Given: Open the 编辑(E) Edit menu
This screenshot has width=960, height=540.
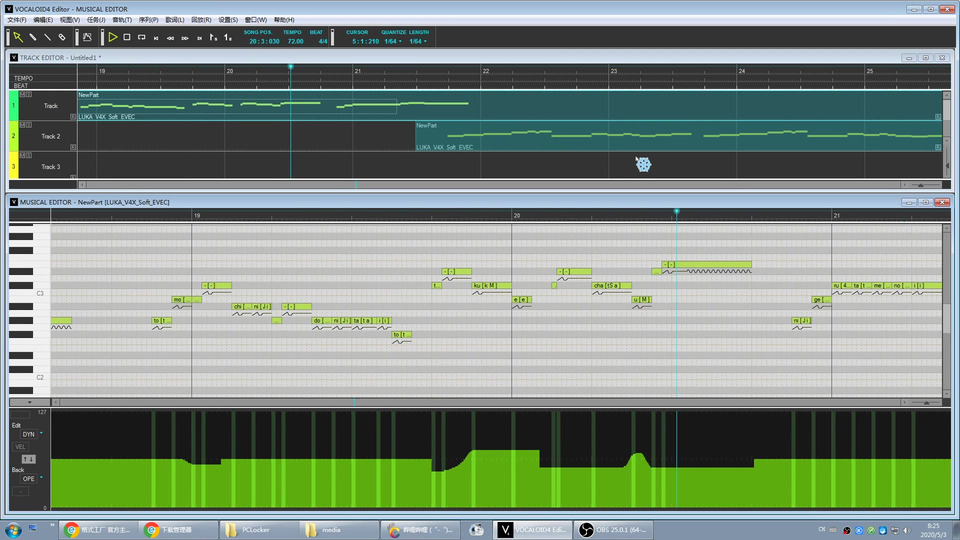Looking at the screenshot, I should (43, 20).
